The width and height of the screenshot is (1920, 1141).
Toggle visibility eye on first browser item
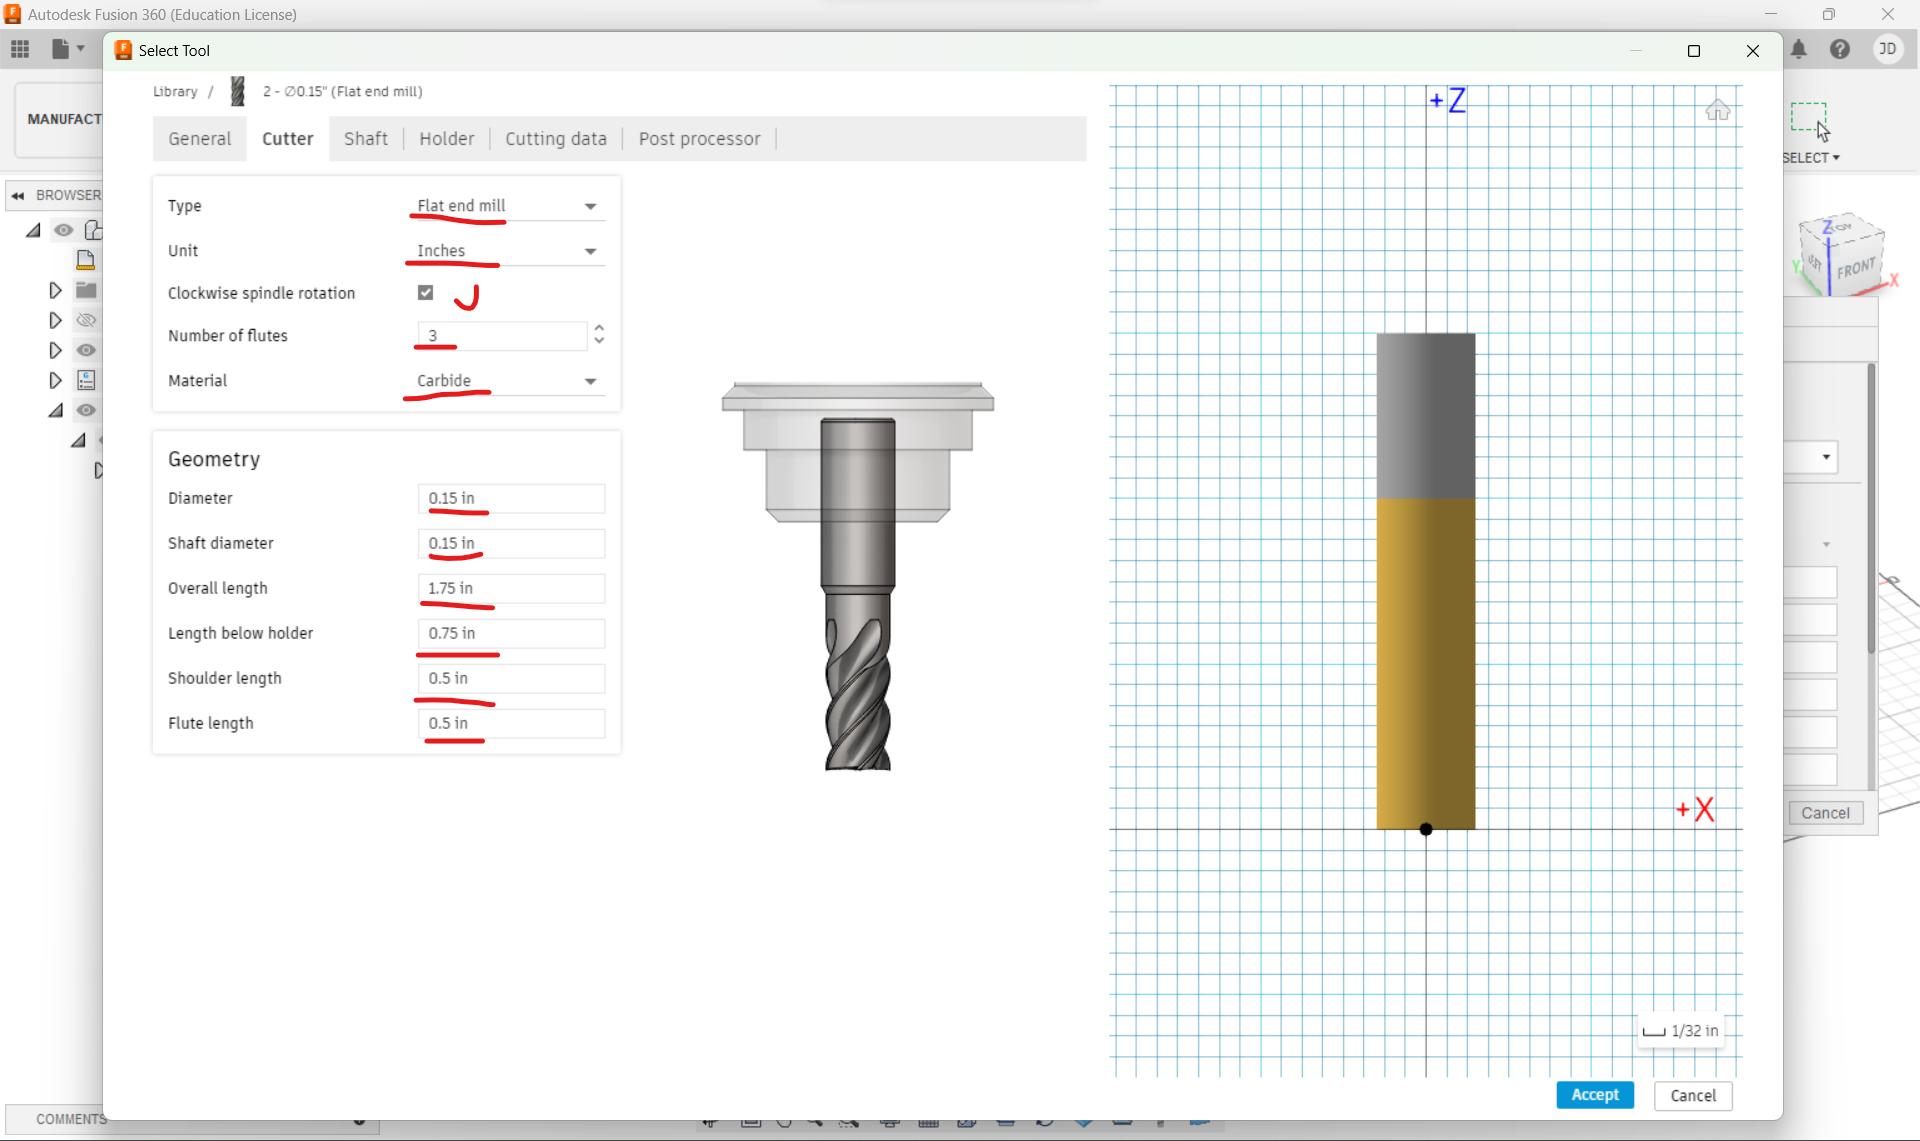click(x=64, y=230)
